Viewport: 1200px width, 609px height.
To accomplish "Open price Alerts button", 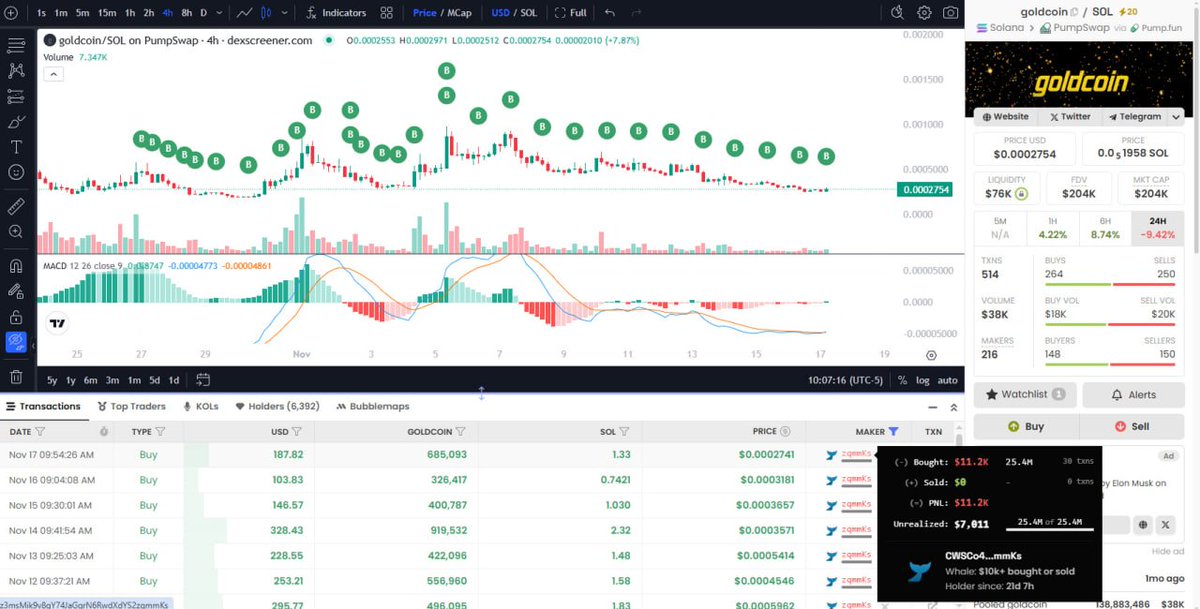I will pos(1133,394).
